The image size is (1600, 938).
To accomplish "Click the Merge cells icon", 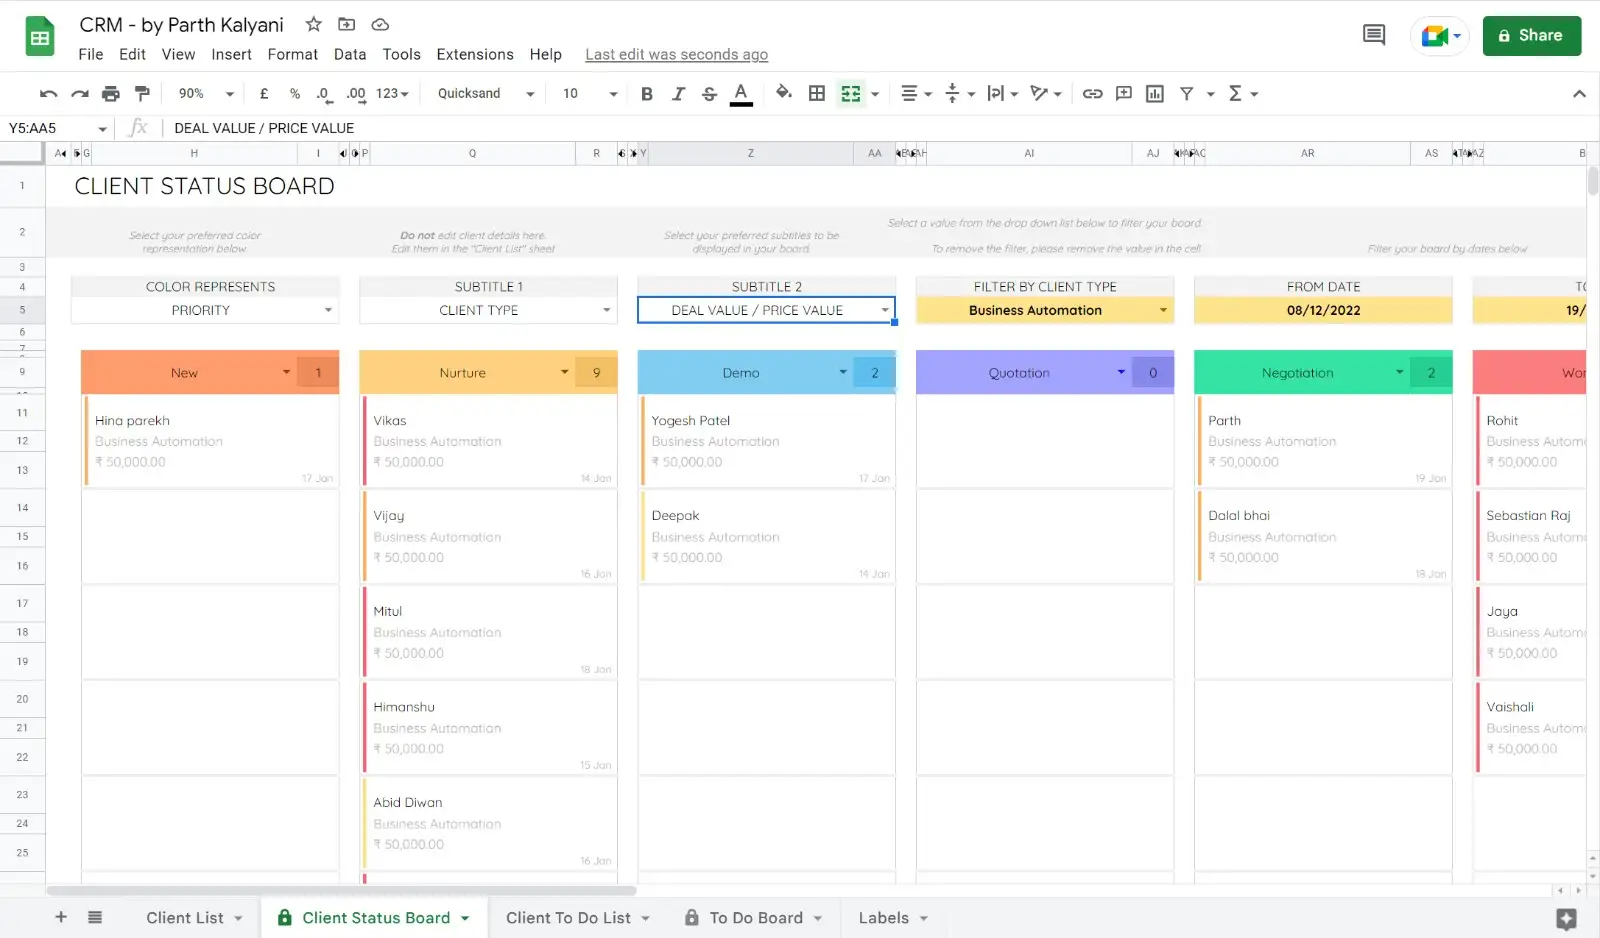I will pos(851,94).
